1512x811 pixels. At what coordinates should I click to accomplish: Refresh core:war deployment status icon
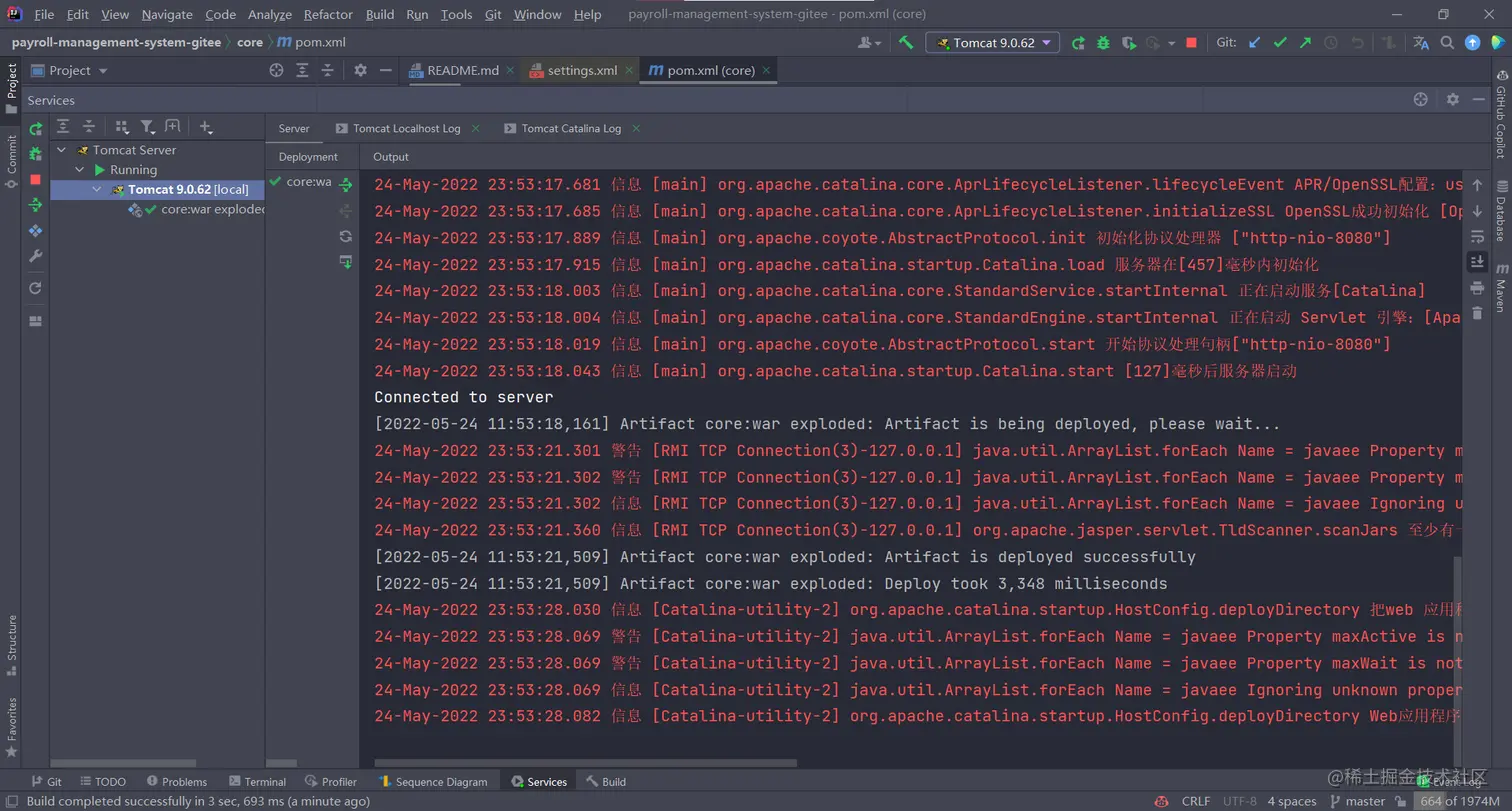[346, 236]
